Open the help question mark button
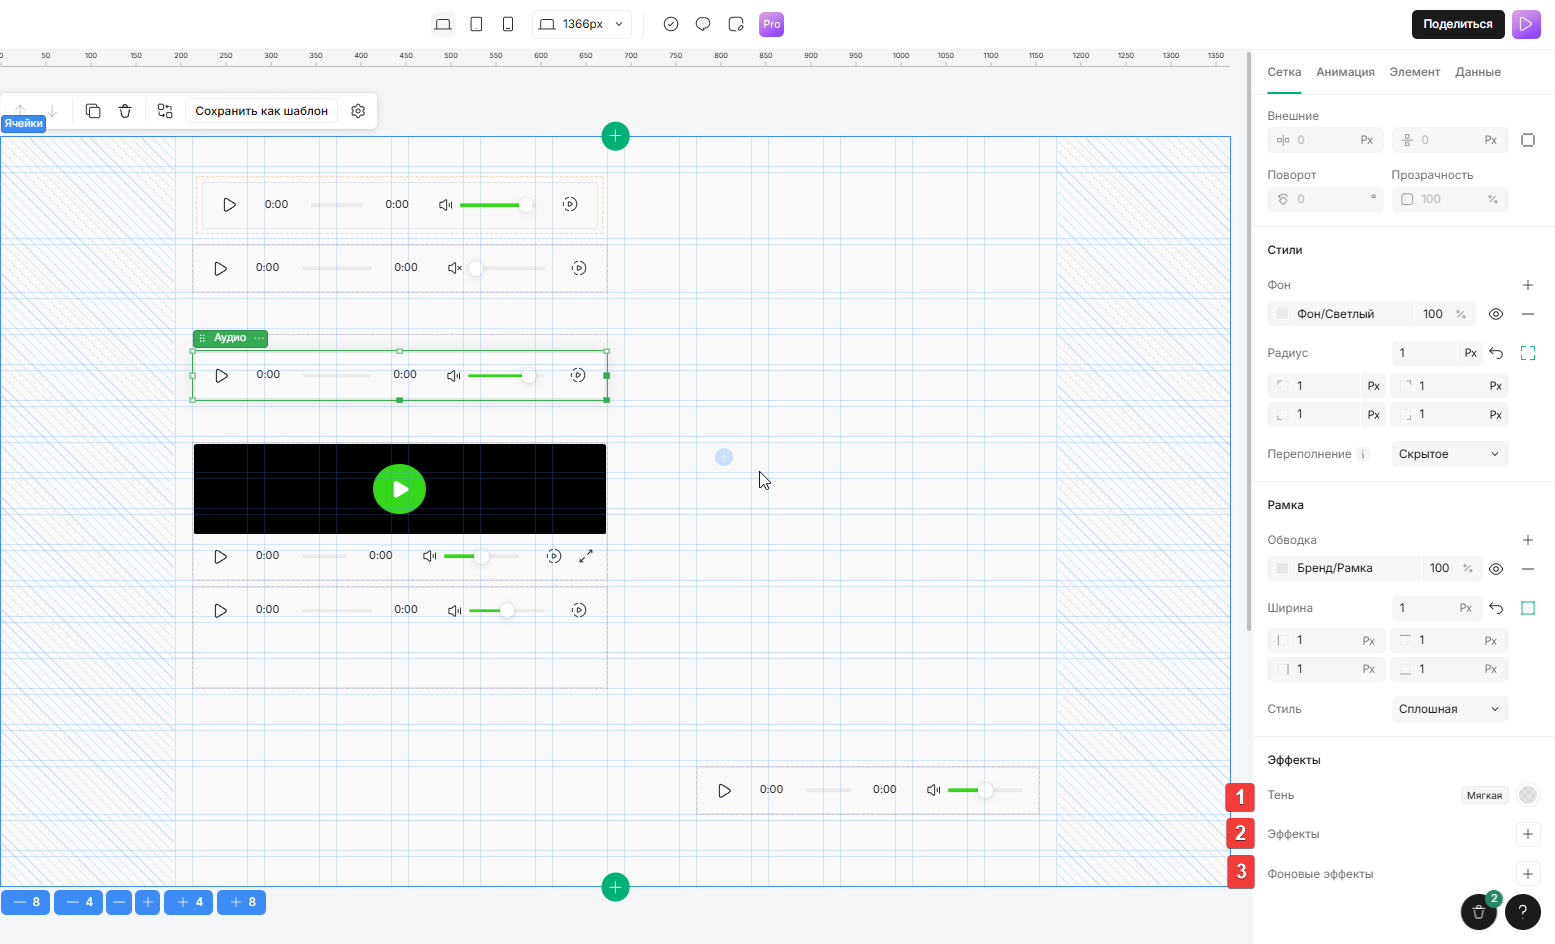The height and width of the screenshot is (944, 1555). click(1523, 911)
